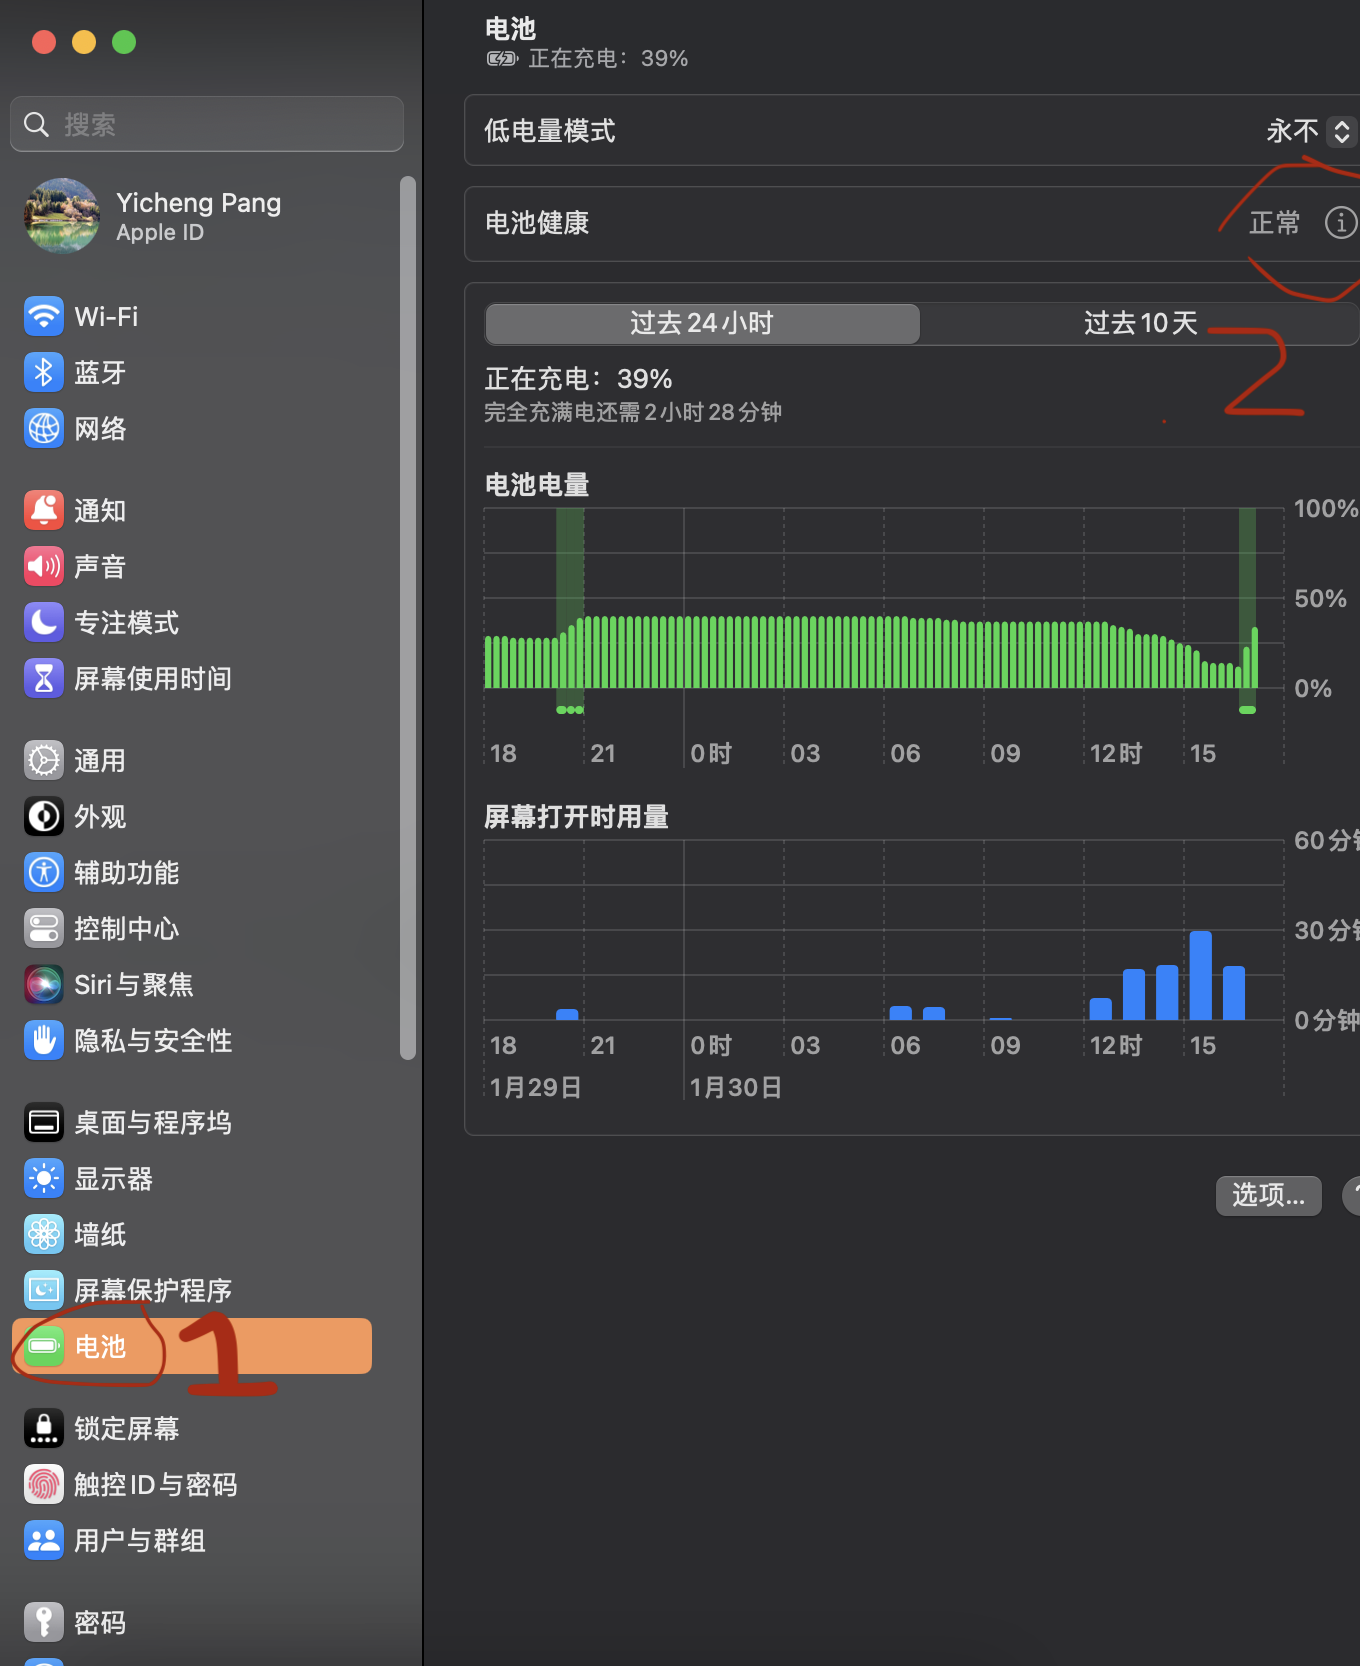
Task: Click the search (搜索) field
Action: pyautogui.click(x=207, y=125)
